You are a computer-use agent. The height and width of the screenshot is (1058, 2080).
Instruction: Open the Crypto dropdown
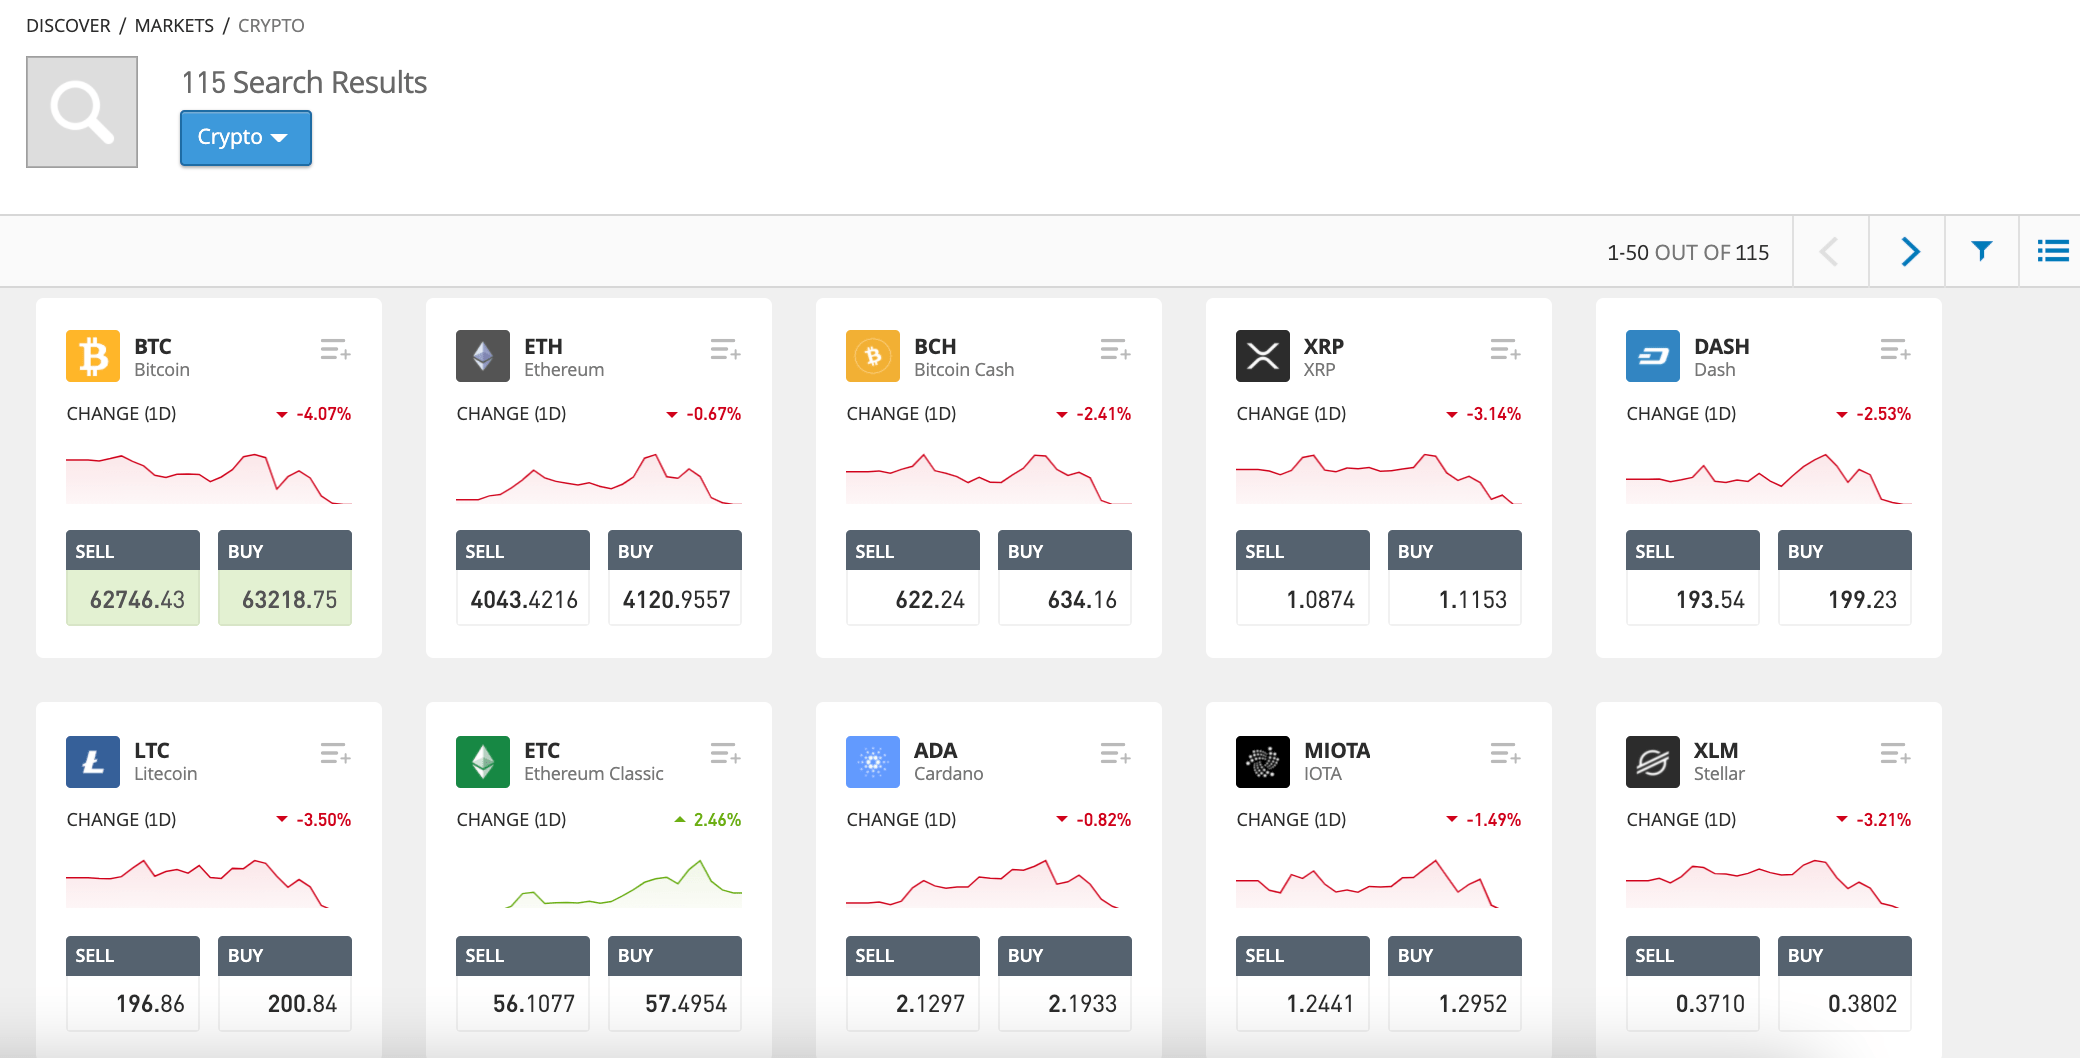pyautogui.click(x=245, y=137)
